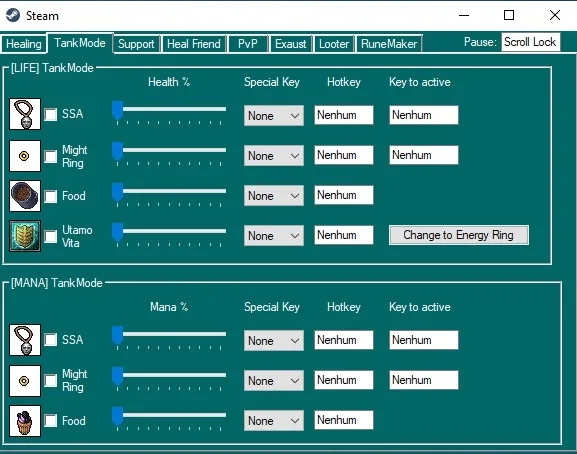Image resolution: width=577 pixels, height=454 pixels.
Task: Enable the SSA checkbox in MANA TankMode
Action: [51, 340]
